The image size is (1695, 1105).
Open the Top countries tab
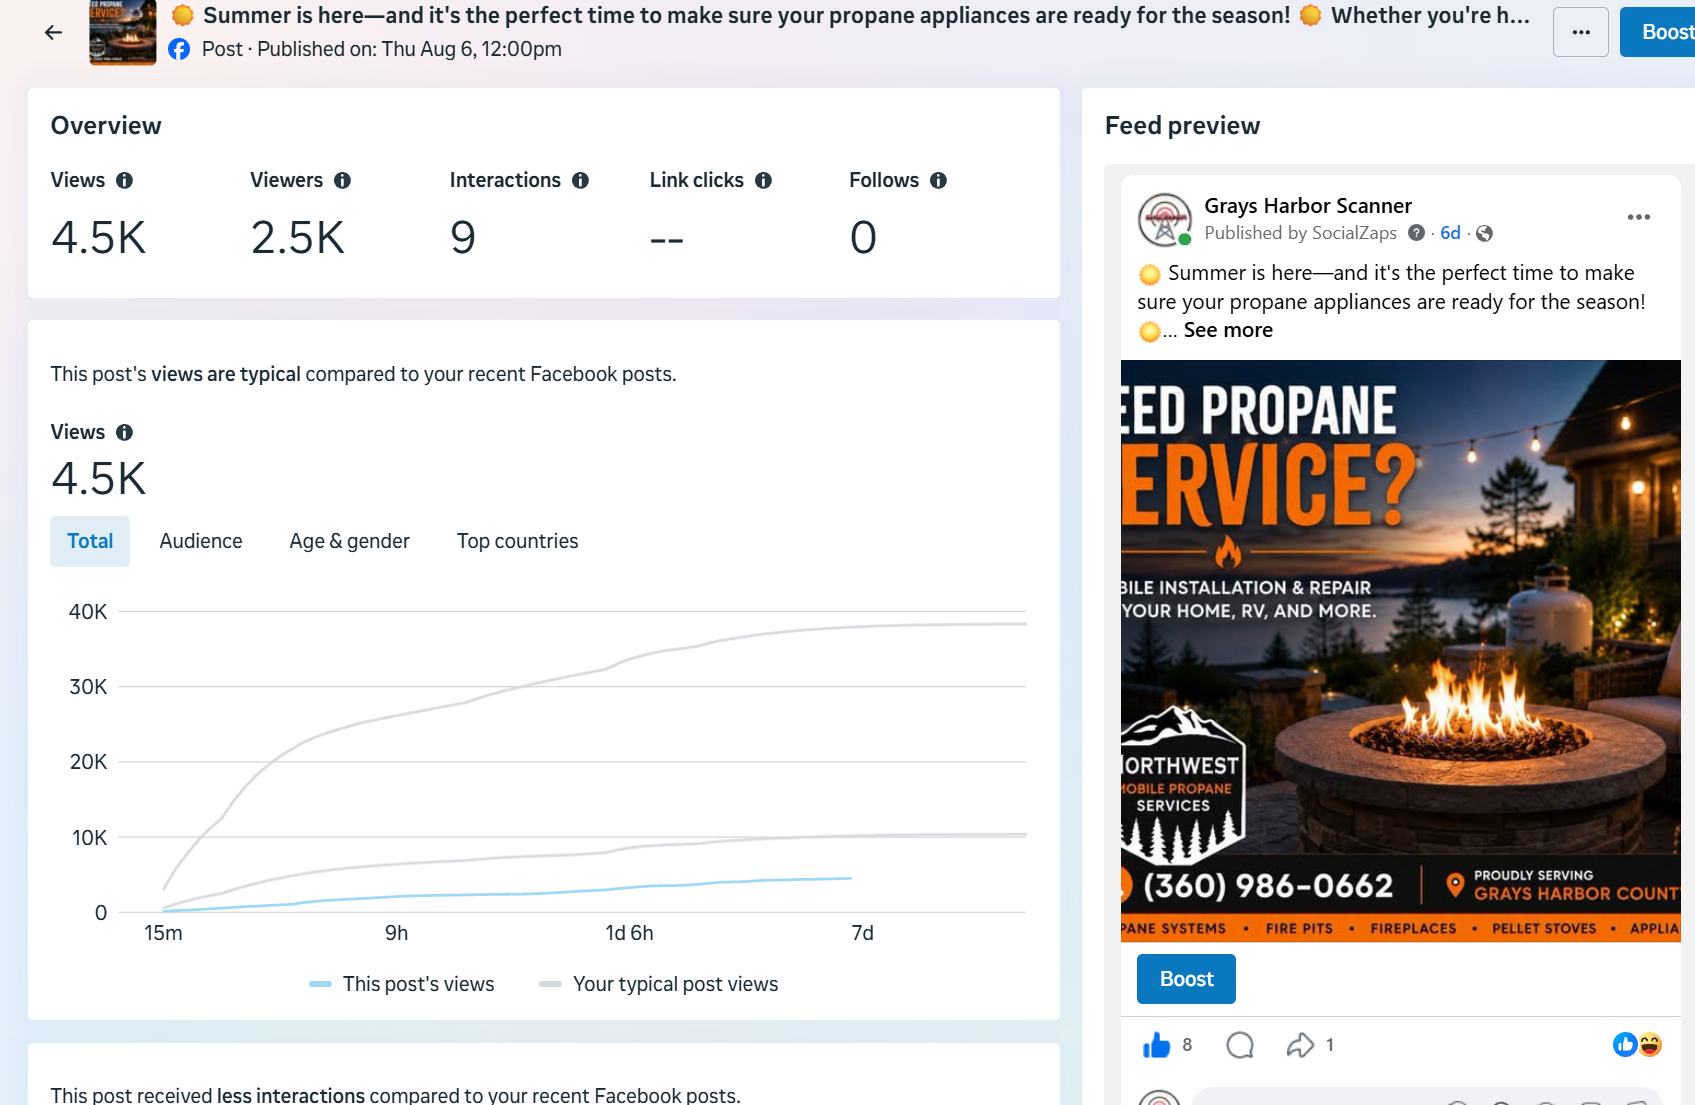coord(517,541)
